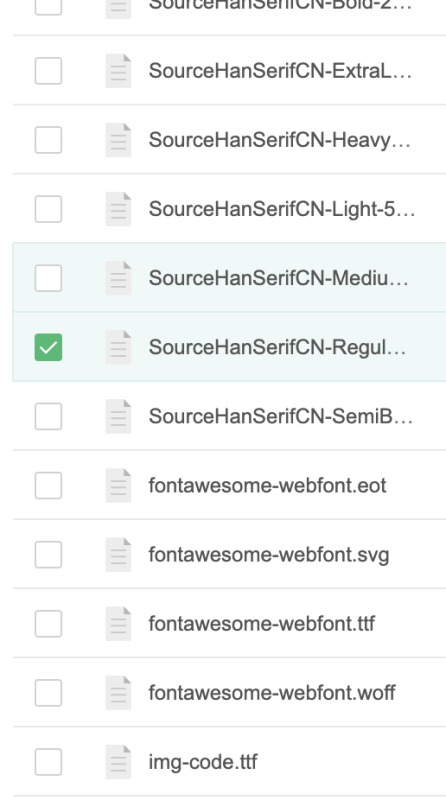Check the SourceHanSerifCN-Mediu… checkbox
446x800 pixels.
tap(48, 278)
